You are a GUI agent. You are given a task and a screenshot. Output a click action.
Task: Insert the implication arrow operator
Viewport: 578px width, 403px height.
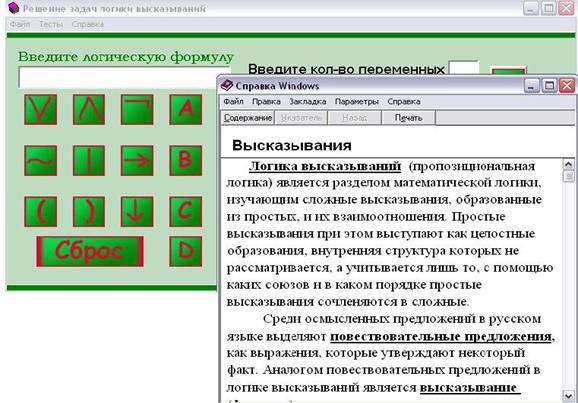[x=137, y=160]
